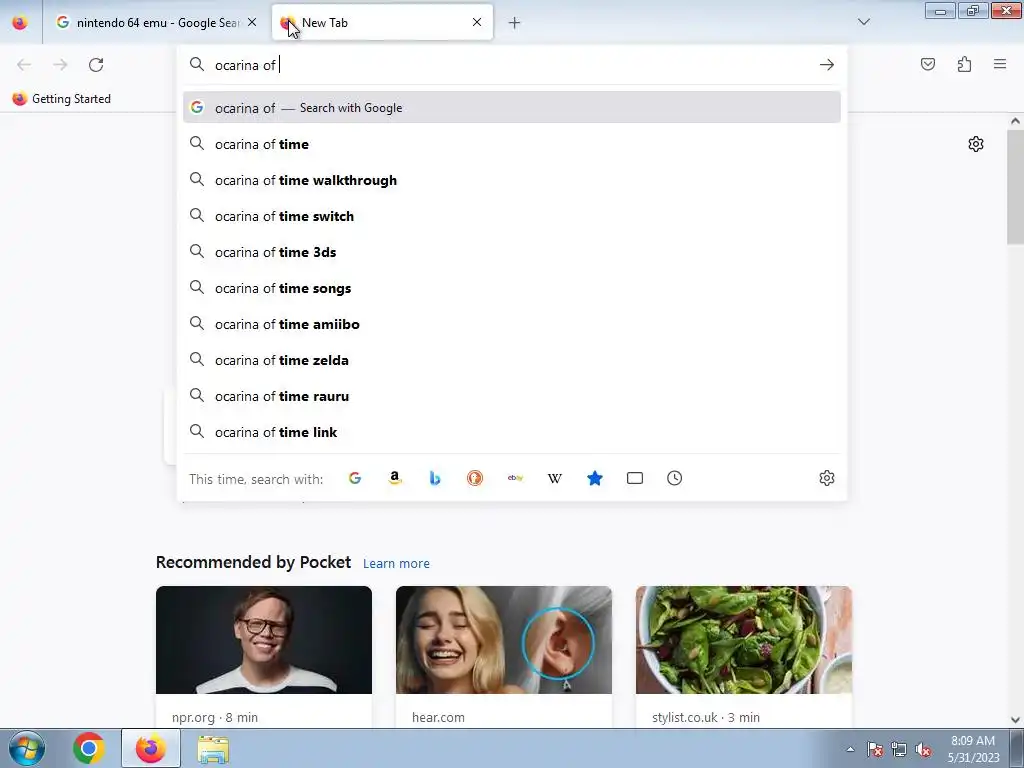The width and height of the screenshot is (1024, 768).
Task: Pick suggestion 'ocarina of time zelda'
Action: click(x=511, y=360)
